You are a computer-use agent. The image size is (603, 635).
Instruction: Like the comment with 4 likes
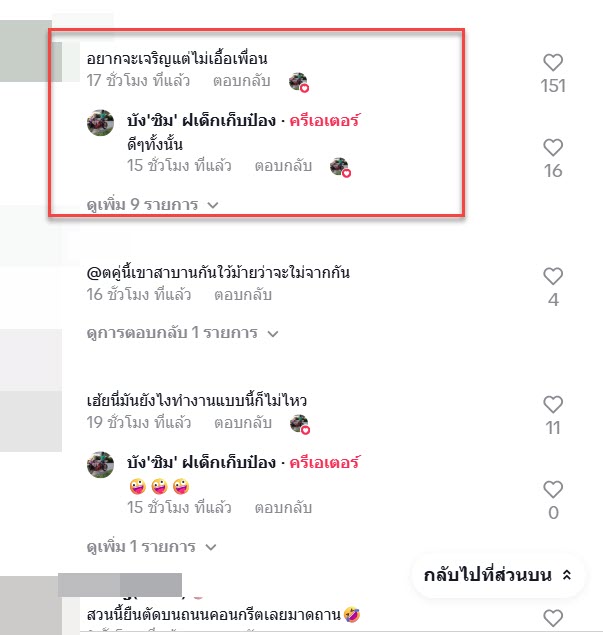tap(553, 276)
